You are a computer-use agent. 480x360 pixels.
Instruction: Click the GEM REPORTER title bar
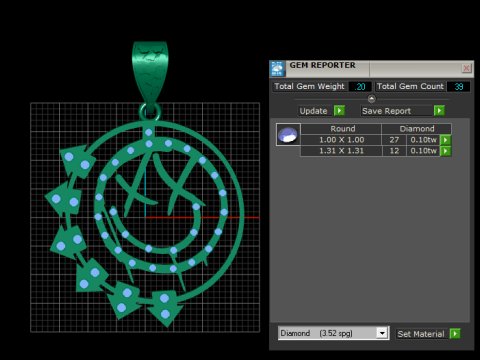pyautogui.click(x=372, y=68)
